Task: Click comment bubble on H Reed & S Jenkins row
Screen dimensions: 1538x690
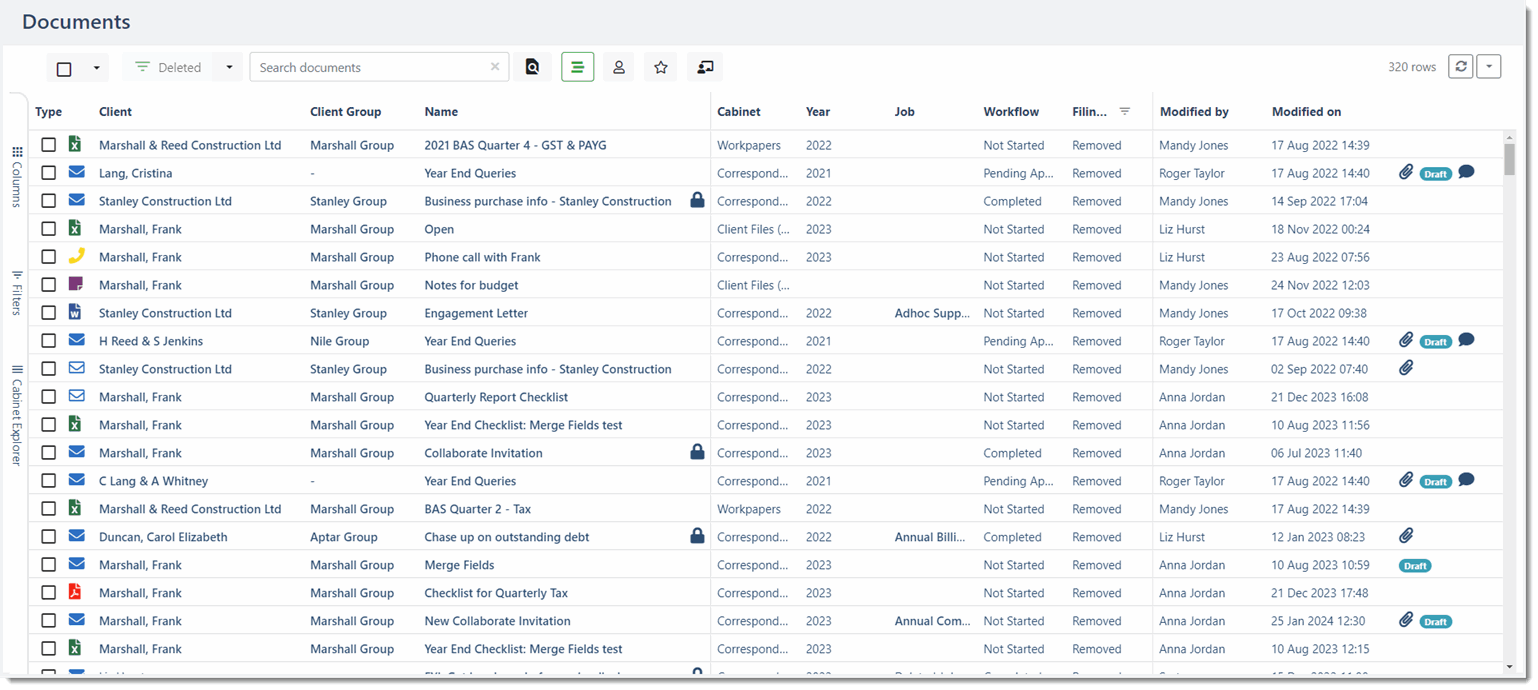Action: pos(1466,340)
